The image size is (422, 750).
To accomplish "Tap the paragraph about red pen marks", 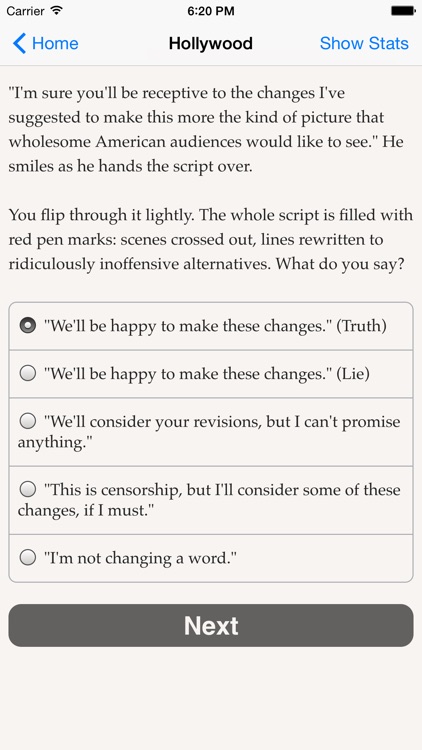I will click(211, 239).
